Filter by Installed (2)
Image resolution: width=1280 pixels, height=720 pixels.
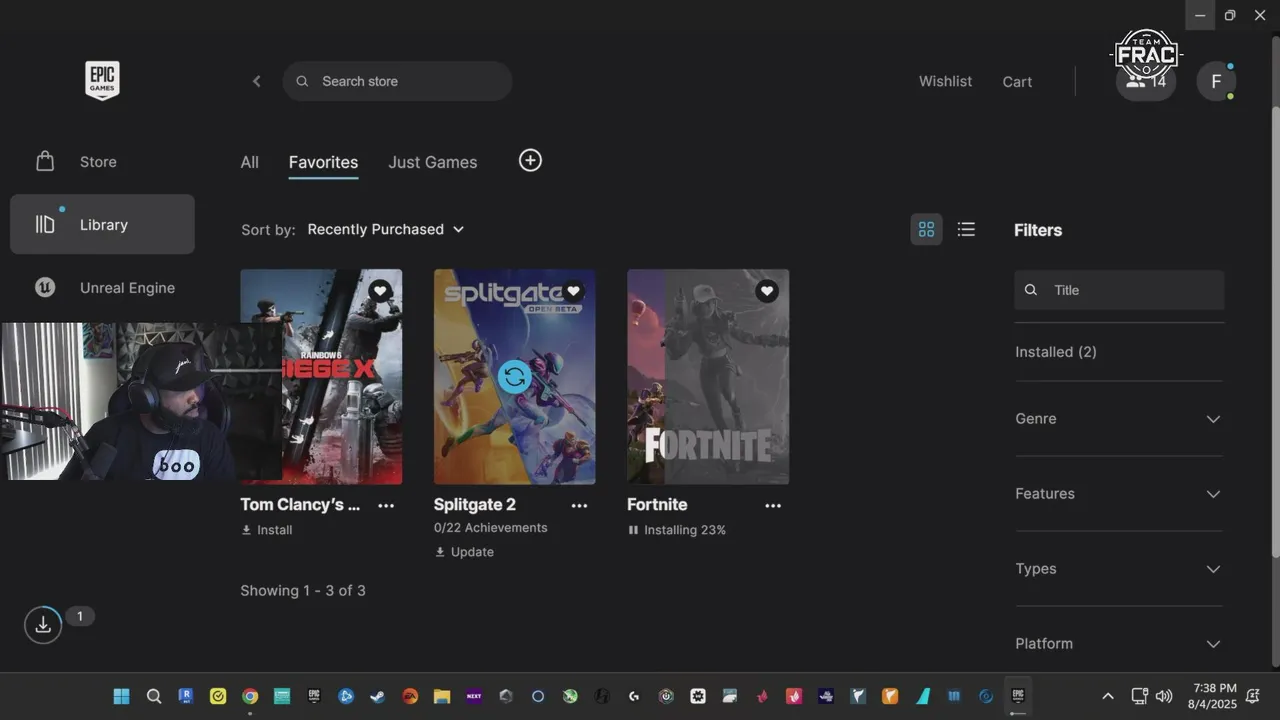[x=1056, y=352]
